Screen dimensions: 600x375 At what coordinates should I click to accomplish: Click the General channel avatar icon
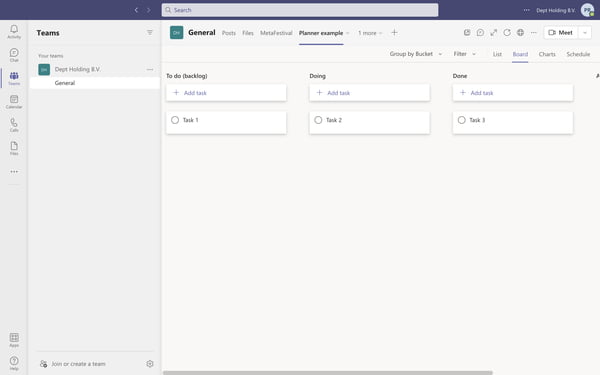[x=176, y=33]
